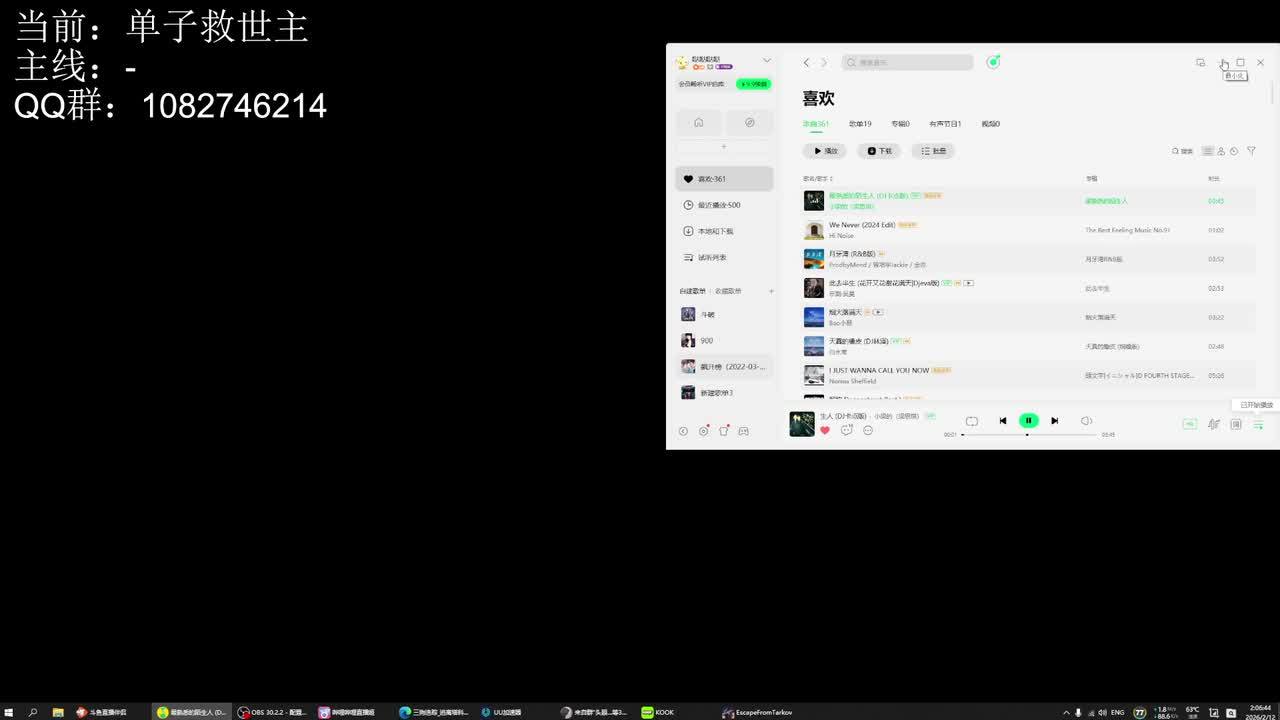Click the 下载 download button
1280x720 pixels.
879,151
